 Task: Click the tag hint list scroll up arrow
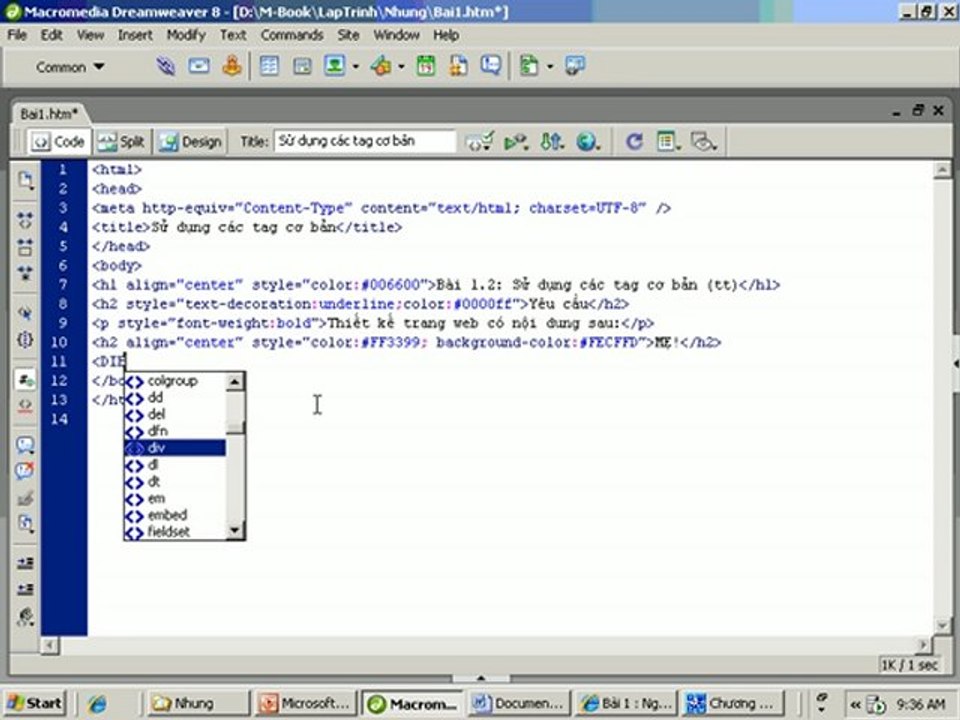(x=235, y=382)
